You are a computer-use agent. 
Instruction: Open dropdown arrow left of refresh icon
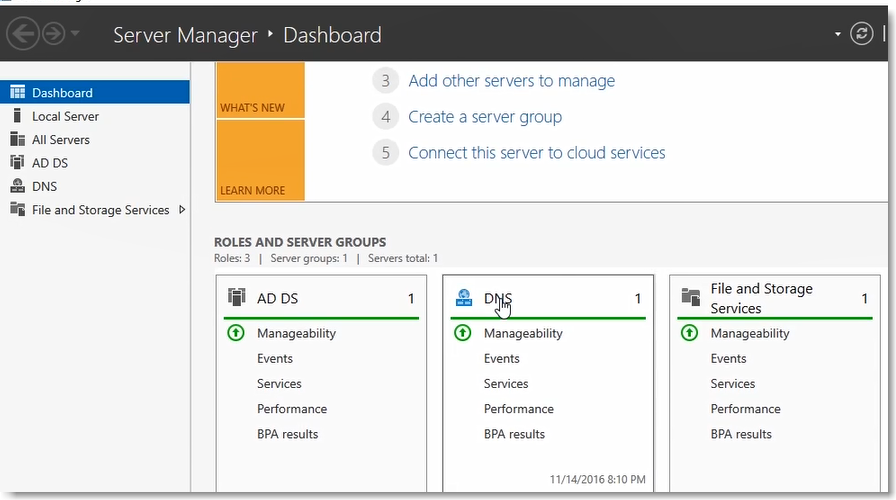[x=838, y=35]
